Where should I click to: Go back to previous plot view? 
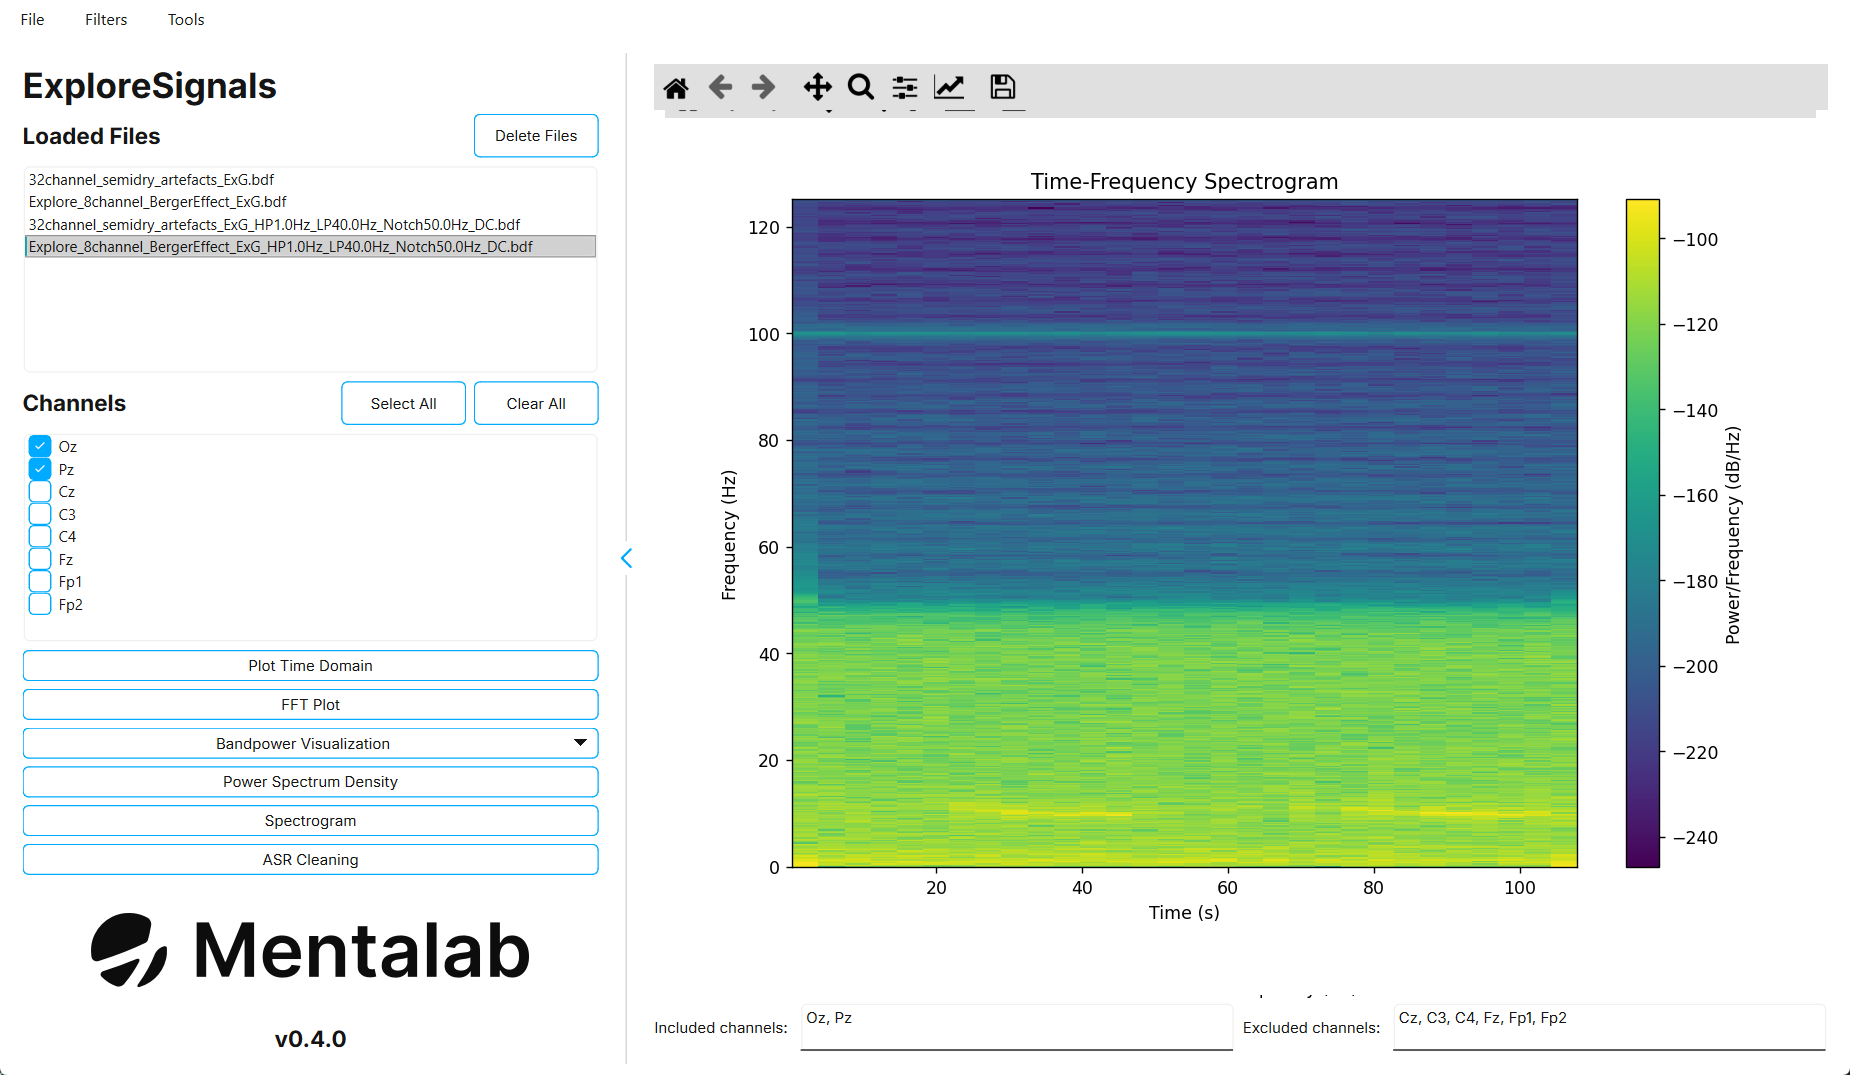click(720, 87)
